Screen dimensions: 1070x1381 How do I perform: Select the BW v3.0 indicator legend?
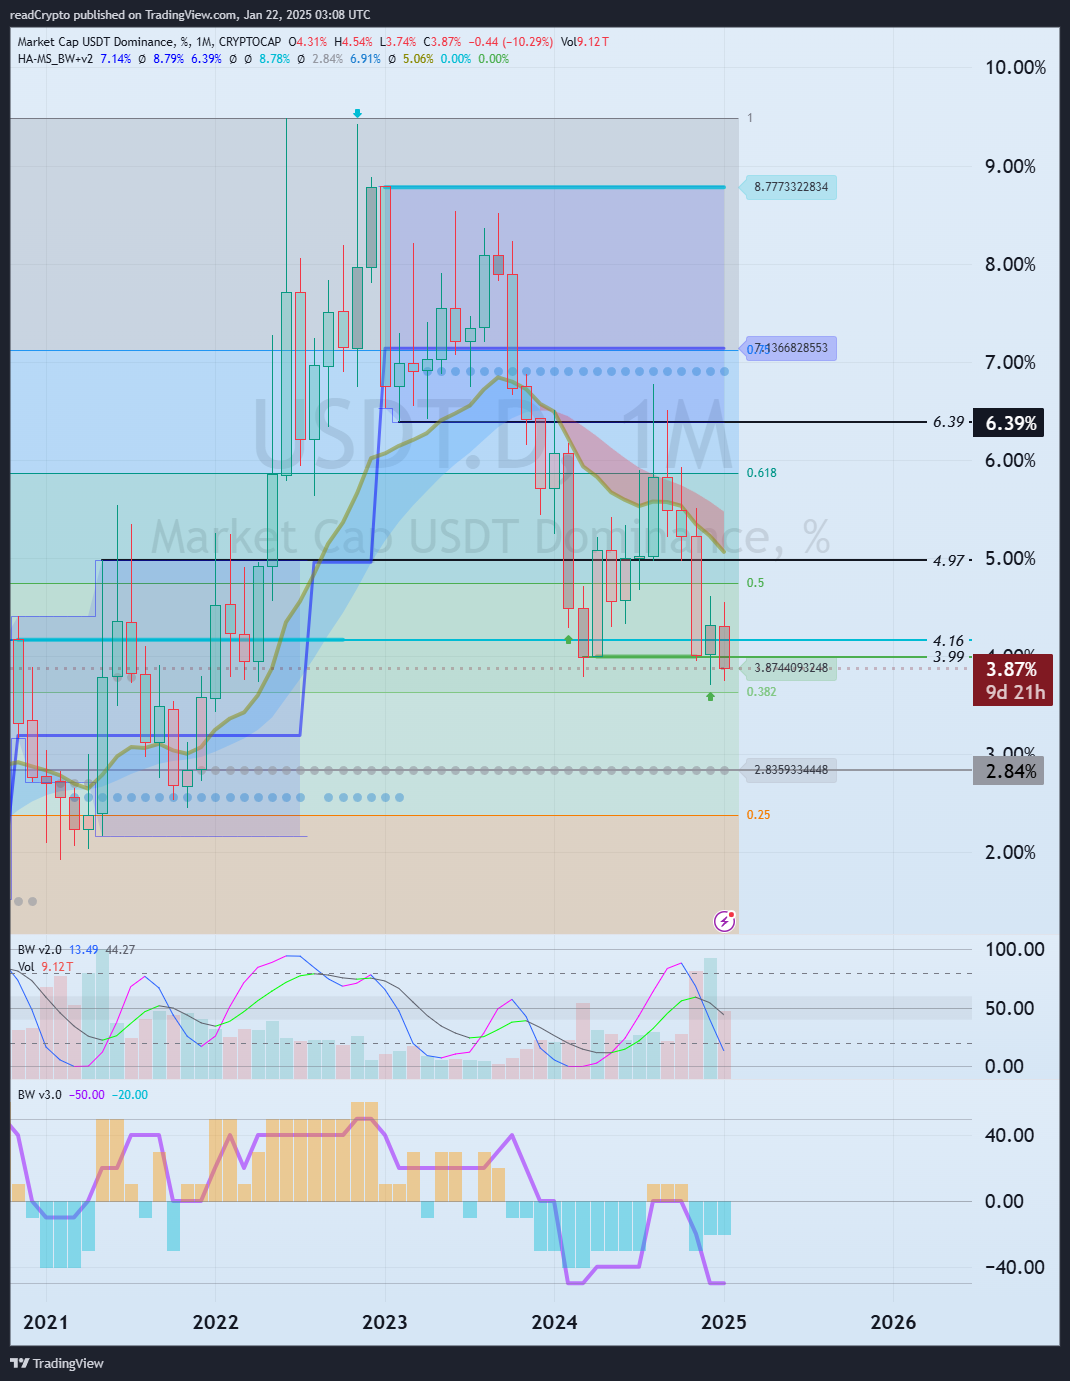point(39,1095)
